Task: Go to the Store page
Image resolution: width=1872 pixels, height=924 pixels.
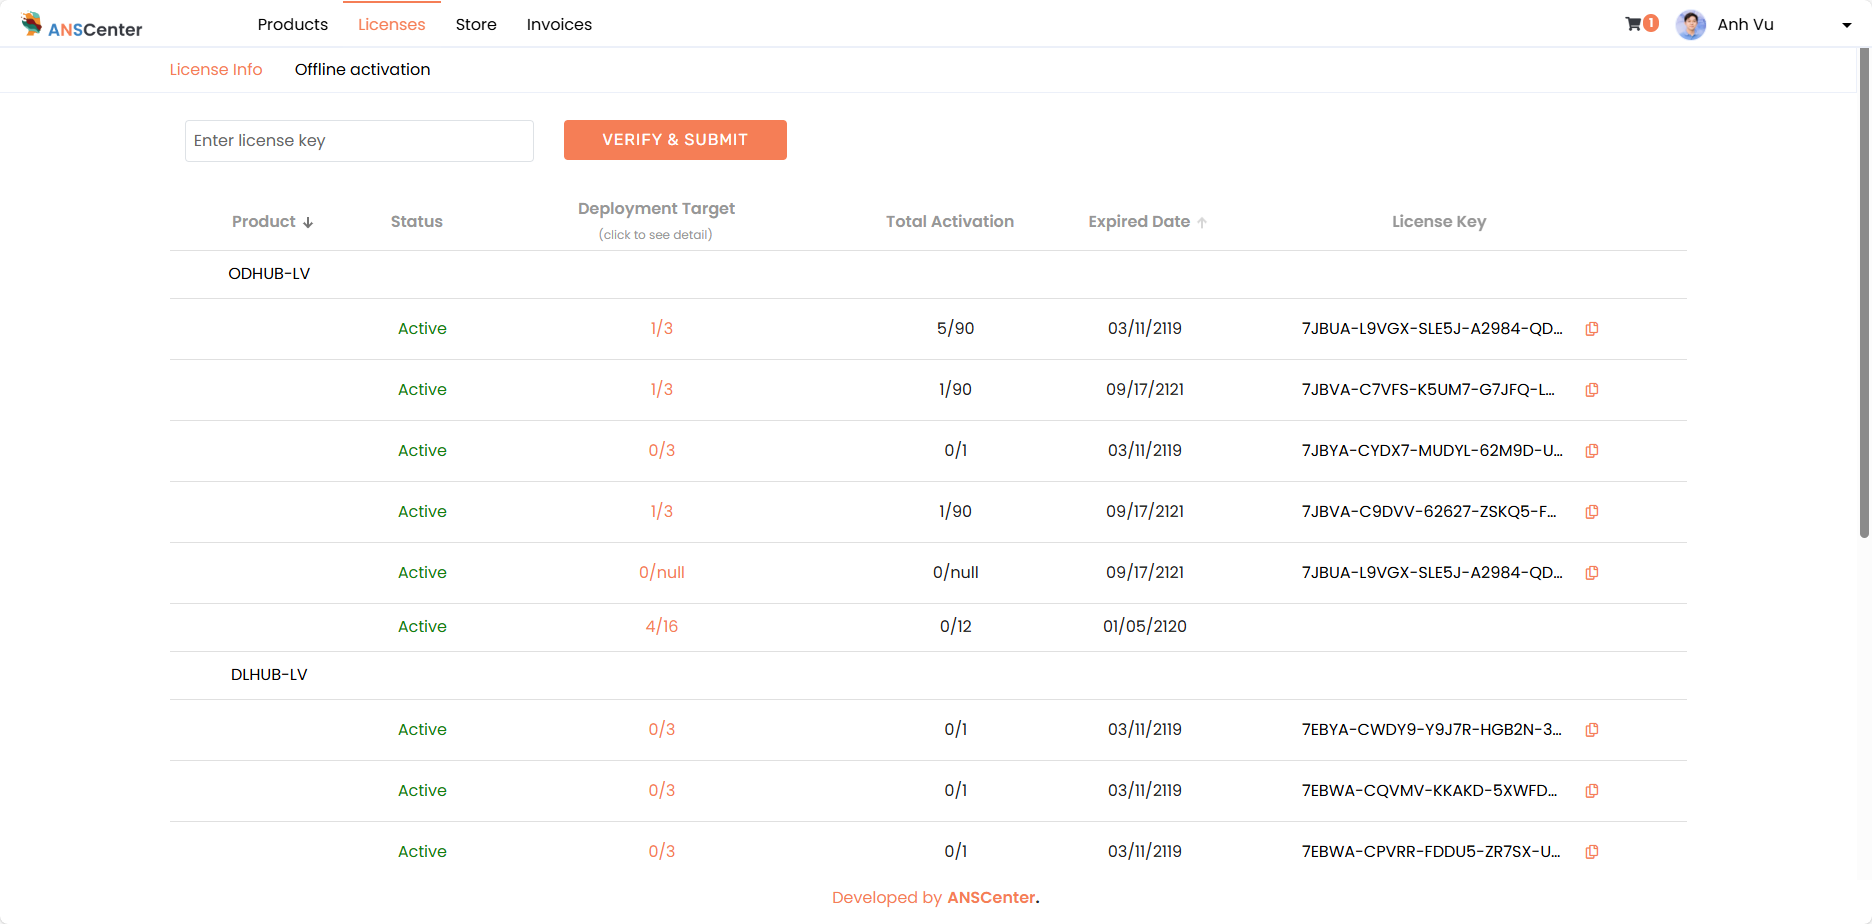Action: (476, 24)
